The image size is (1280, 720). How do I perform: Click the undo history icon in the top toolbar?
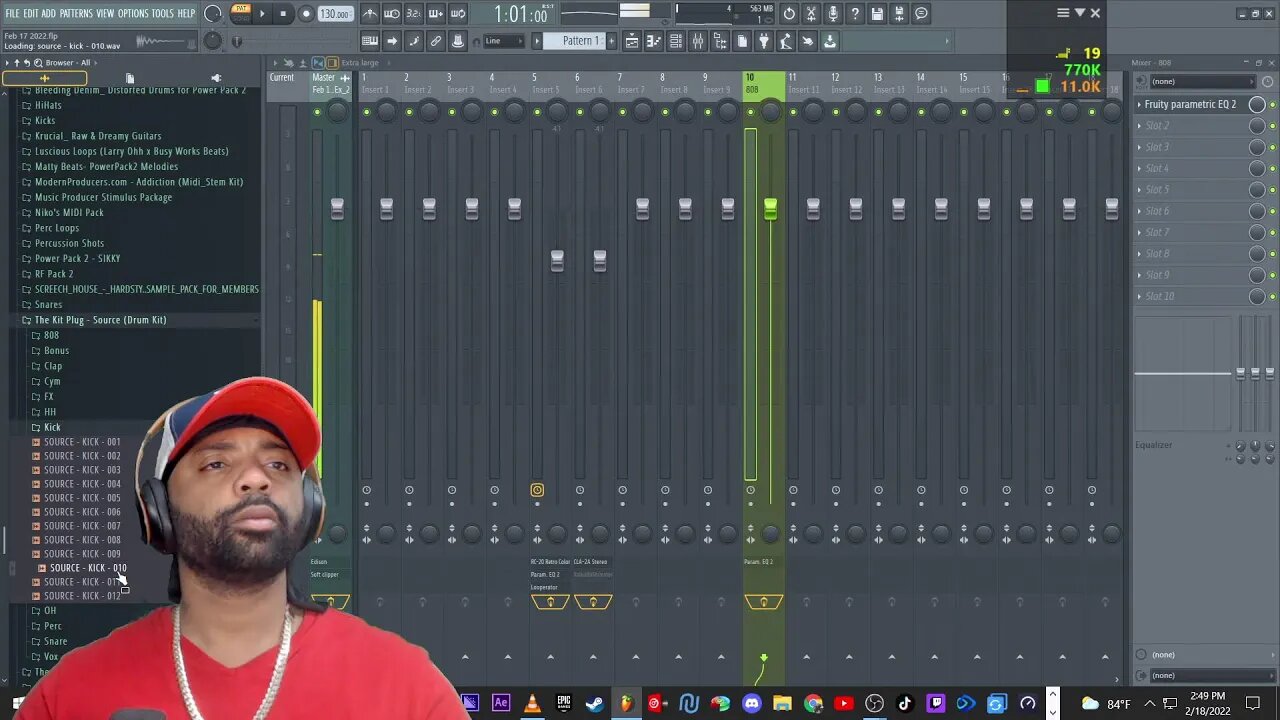pos(789,14)
